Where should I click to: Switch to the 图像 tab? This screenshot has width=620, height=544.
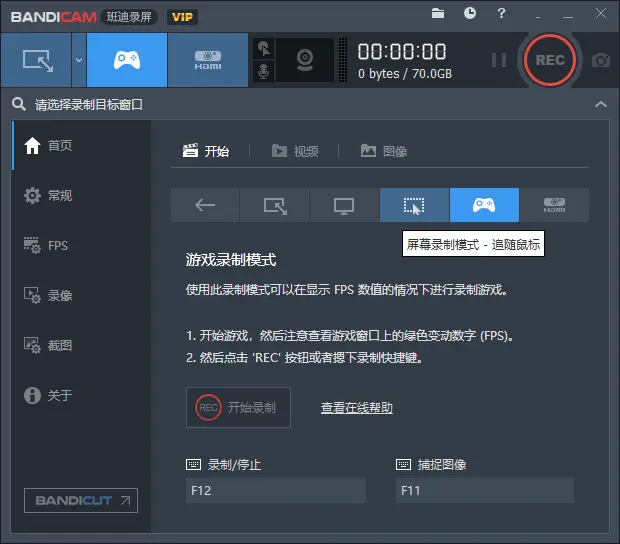click(x=384, y=151)
